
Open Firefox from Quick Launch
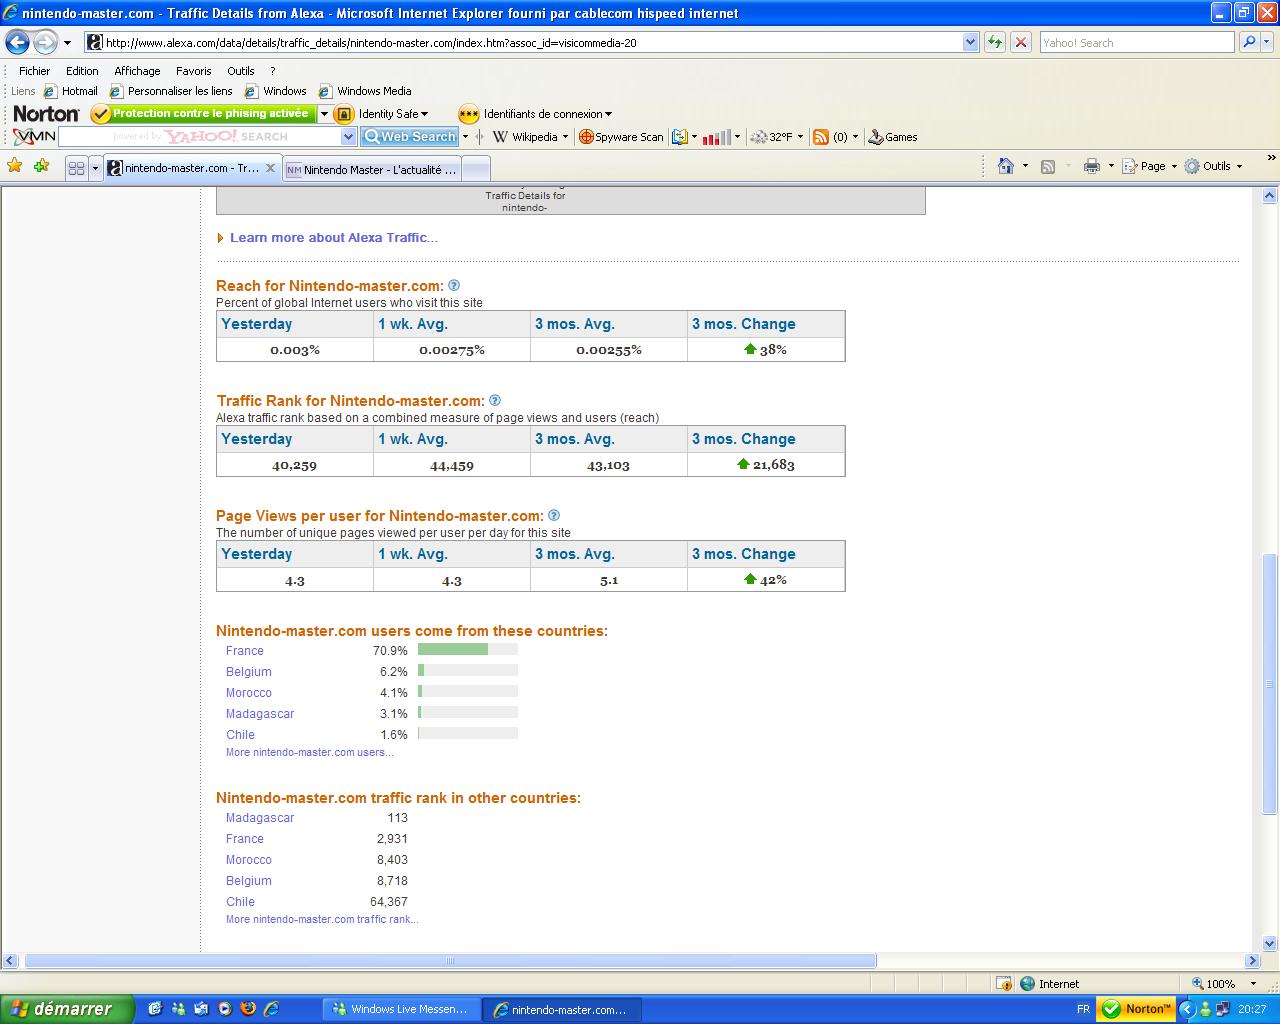(x=247, y=1009)
